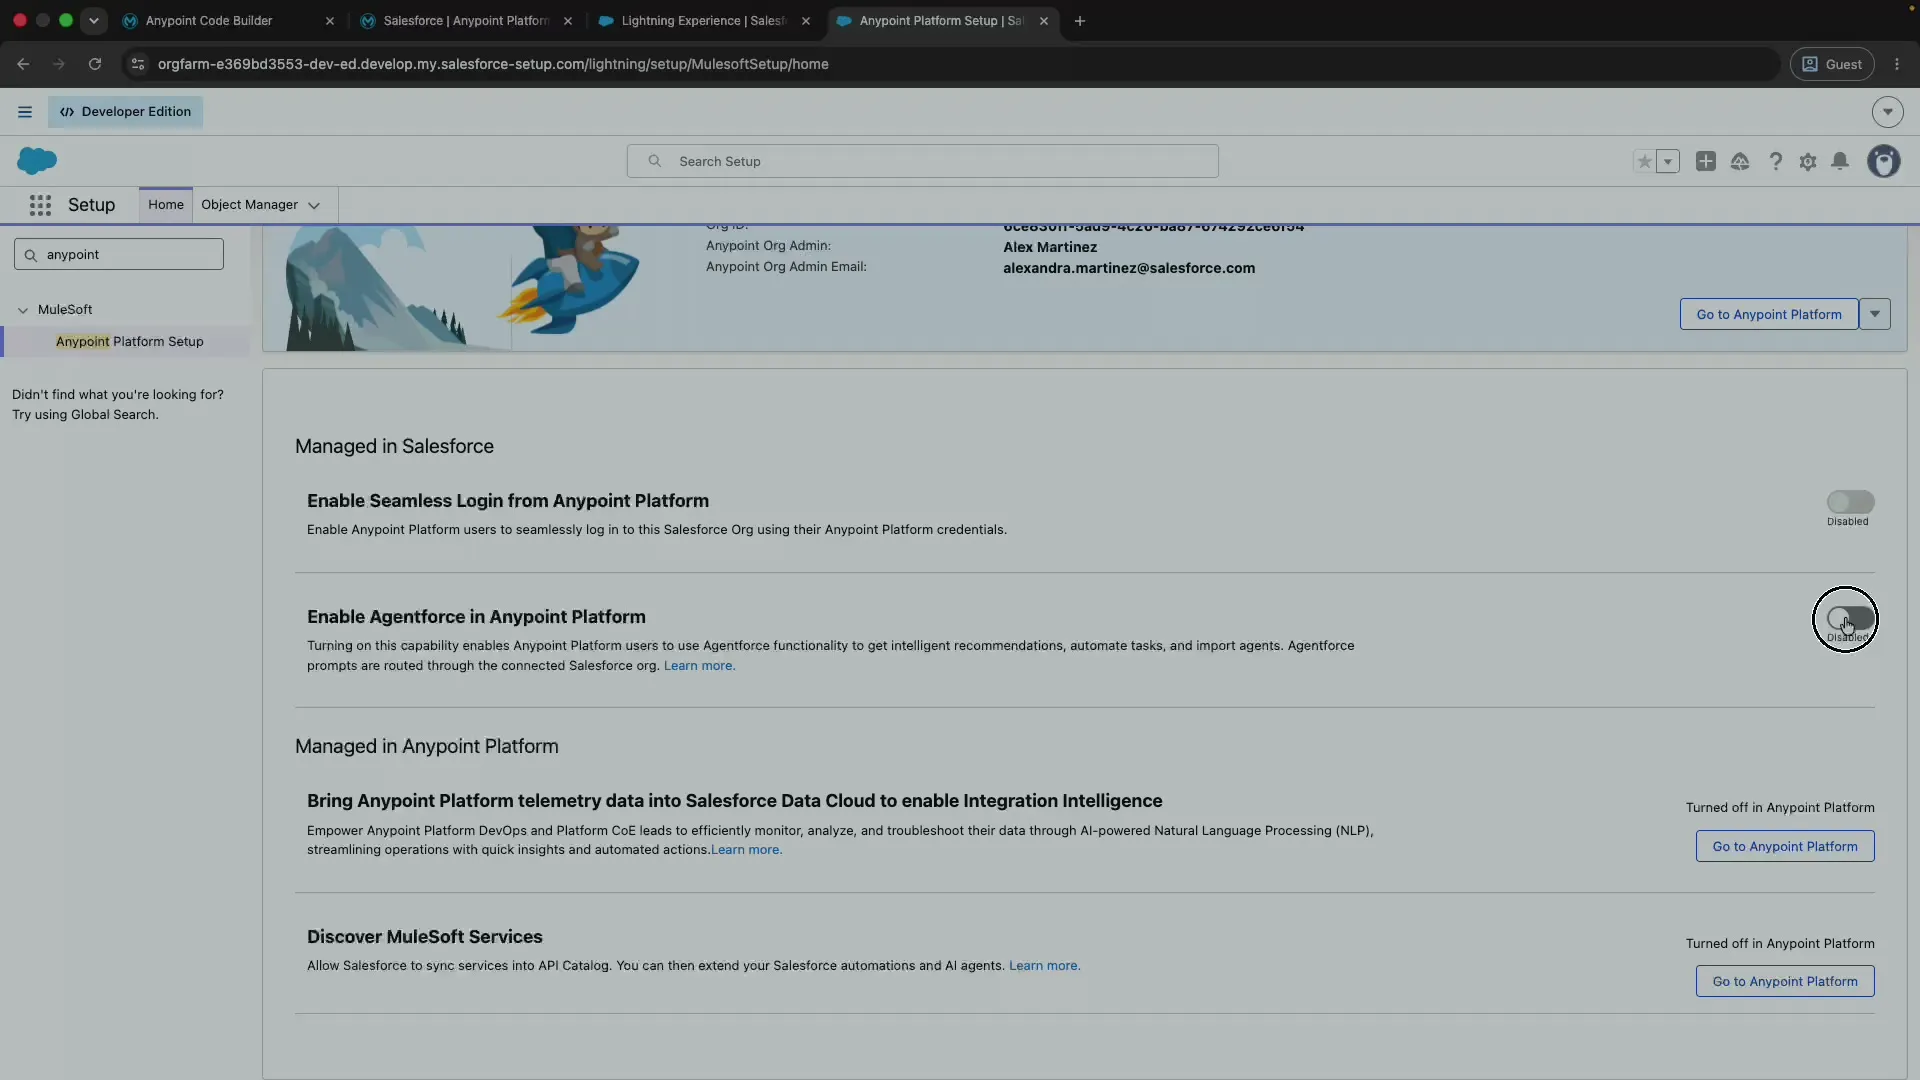Expand the Object Manager dropdown chevron
Viewport: 1920px width, 1080px height.
(x=314, y=206)
